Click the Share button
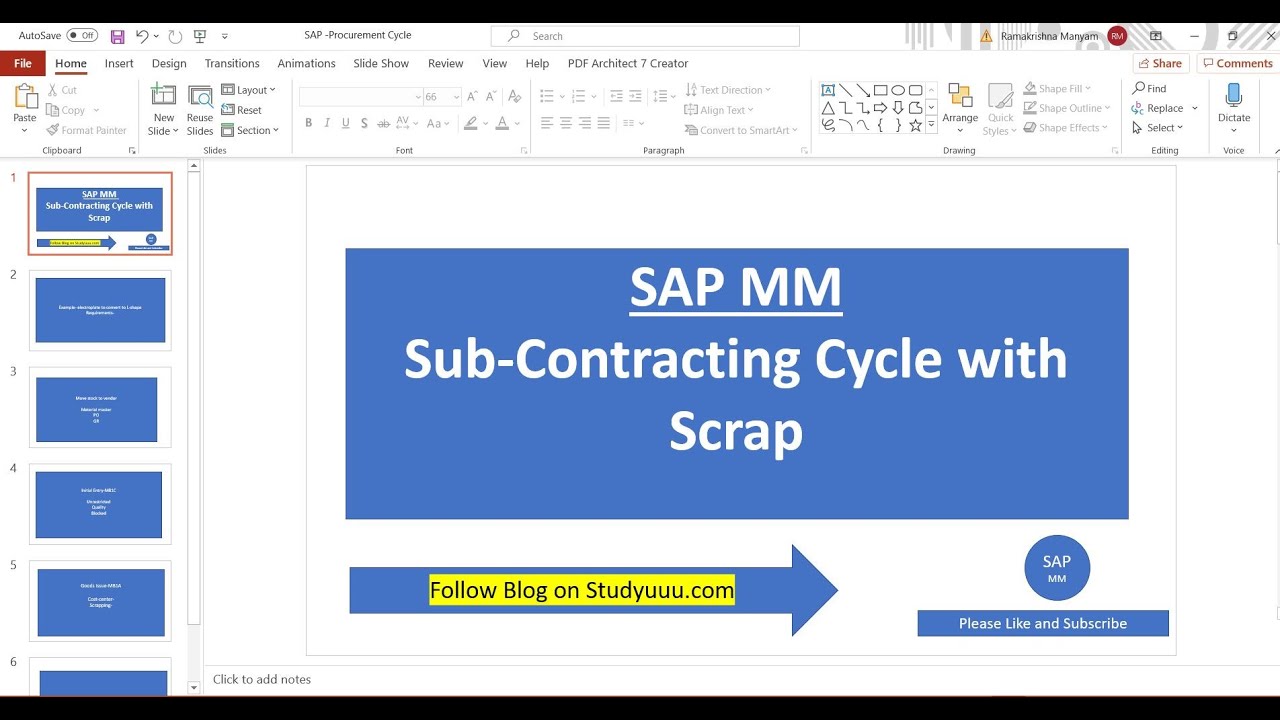Viewport: 1280px width, 720px height. pos(1160,63)
